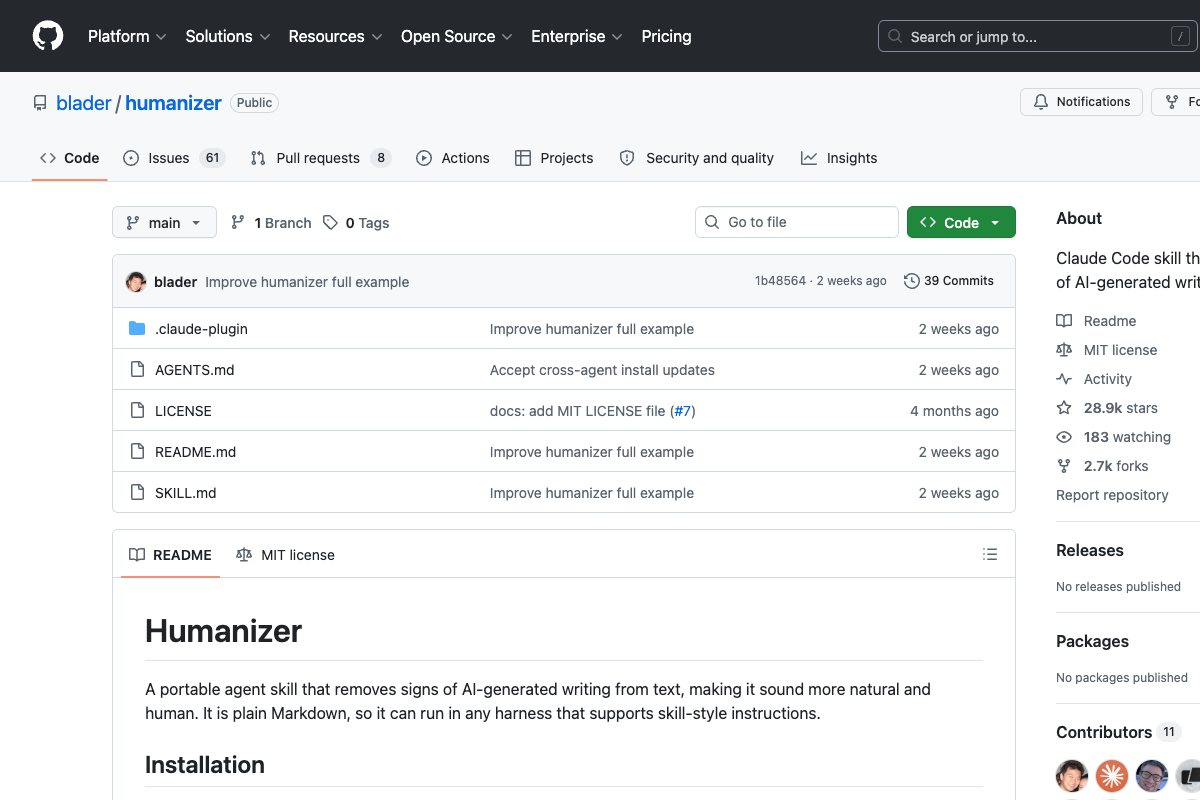
Task: Open the green Code clone dropdown
Action: [961, 222]
